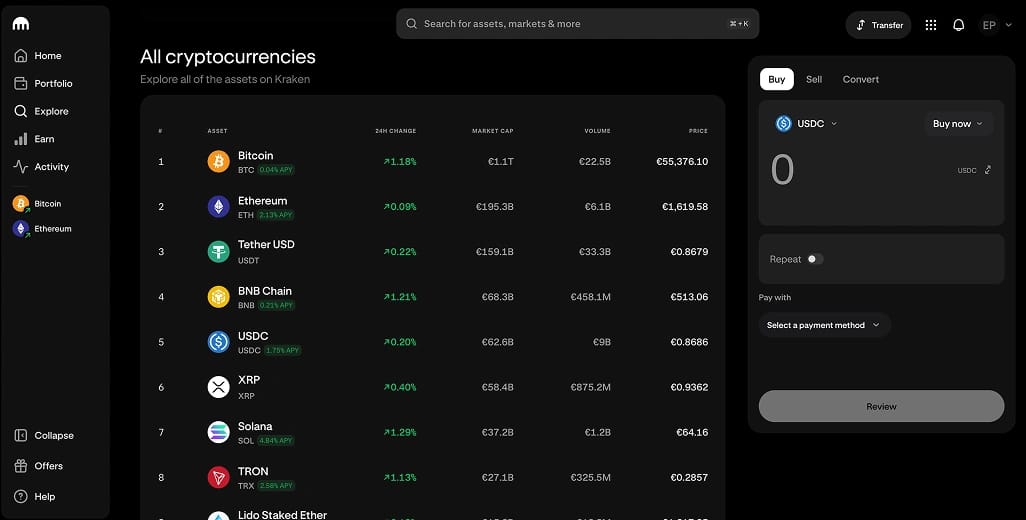Image resolution: width=1026 pixels, height=520 pixels.
Task: Open the Ethereum asset name in the table
Action: point(262,201)
